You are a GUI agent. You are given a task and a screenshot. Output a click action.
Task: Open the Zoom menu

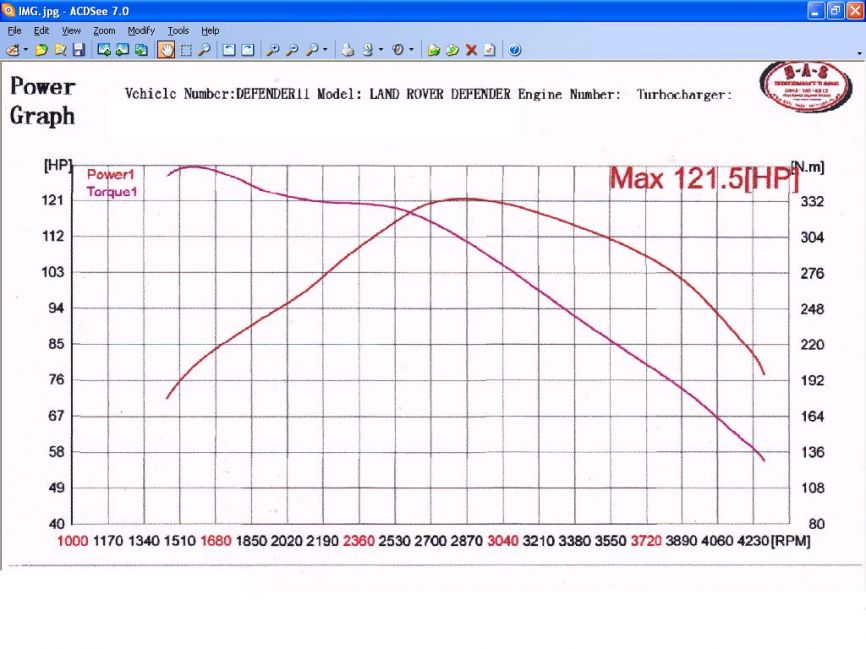point(104,31)
